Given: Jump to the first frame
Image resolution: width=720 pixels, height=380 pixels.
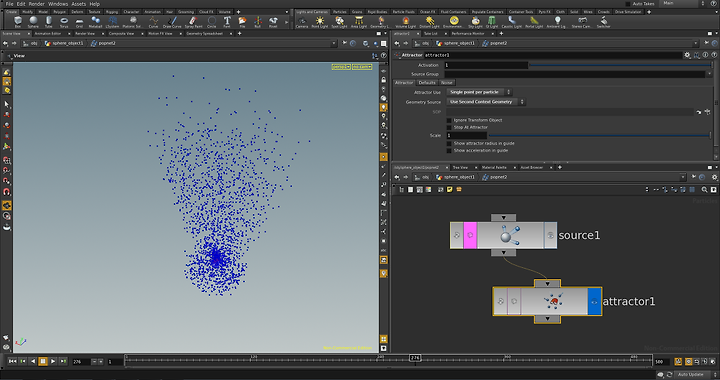Looking at the screenshot, I should click(13, 362).
